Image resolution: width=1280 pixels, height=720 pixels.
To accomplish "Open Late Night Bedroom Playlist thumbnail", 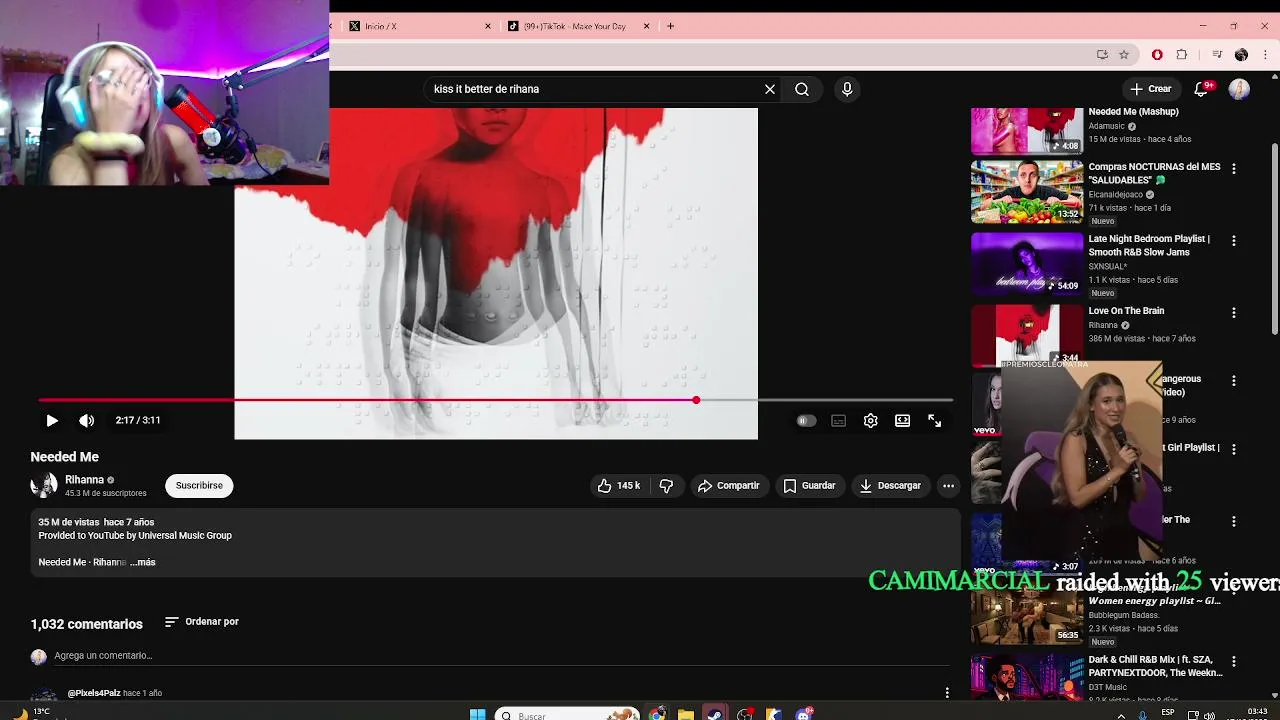I will [x=1027, y=264].
